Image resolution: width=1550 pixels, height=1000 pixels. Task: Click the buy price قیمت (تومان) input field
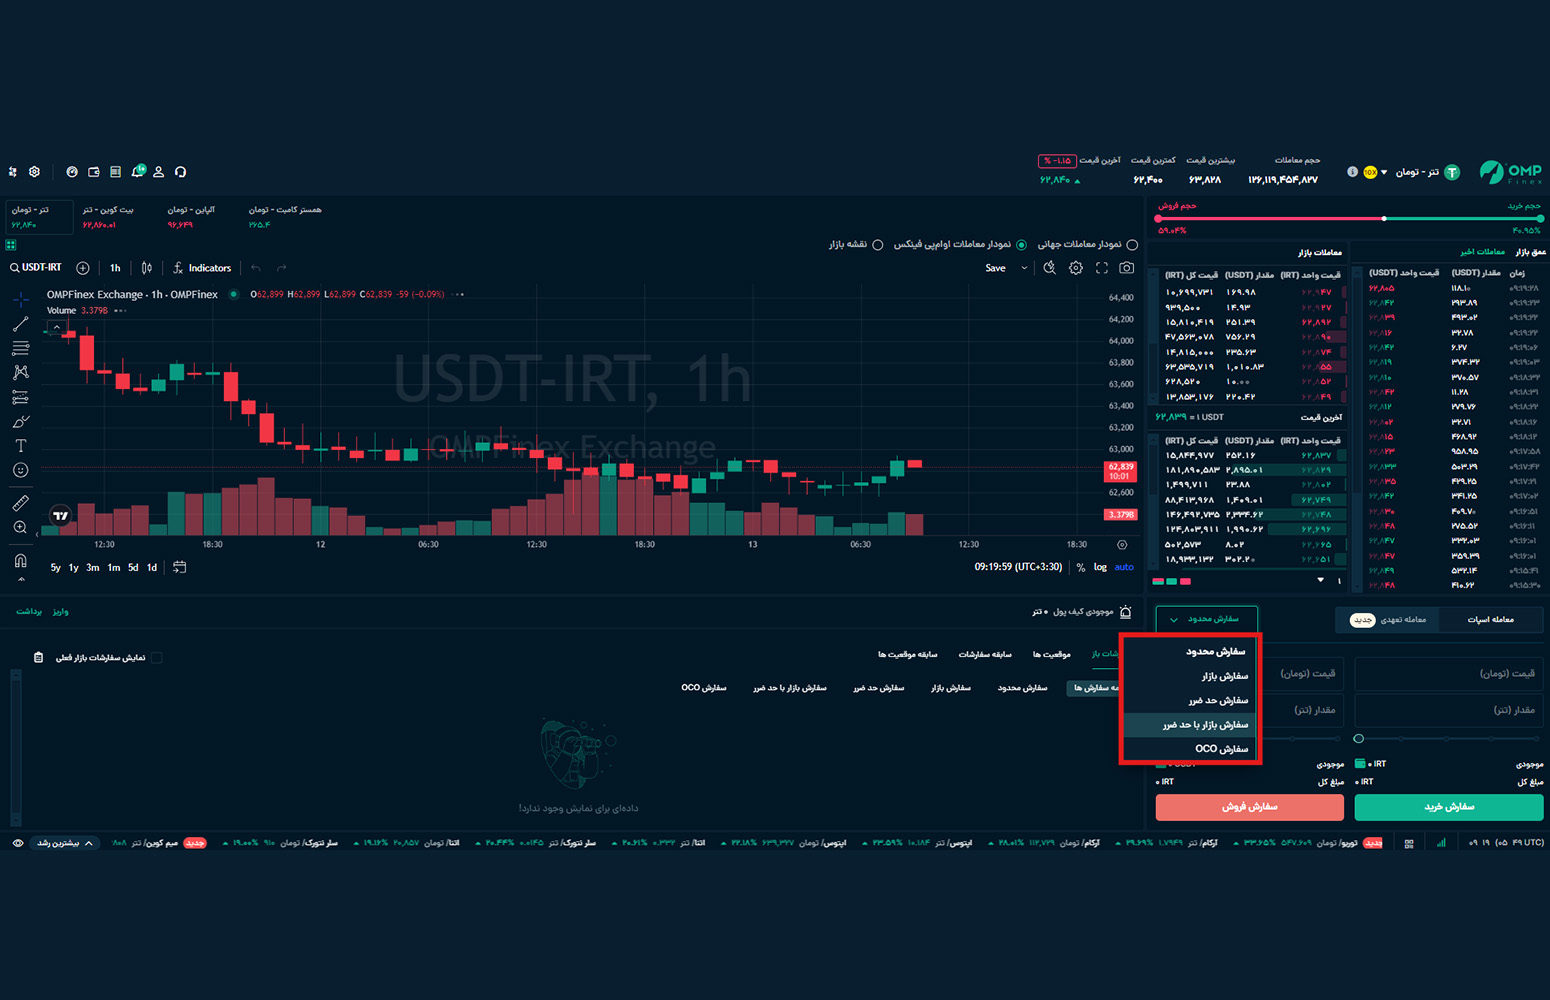[x=1449, y=674]
